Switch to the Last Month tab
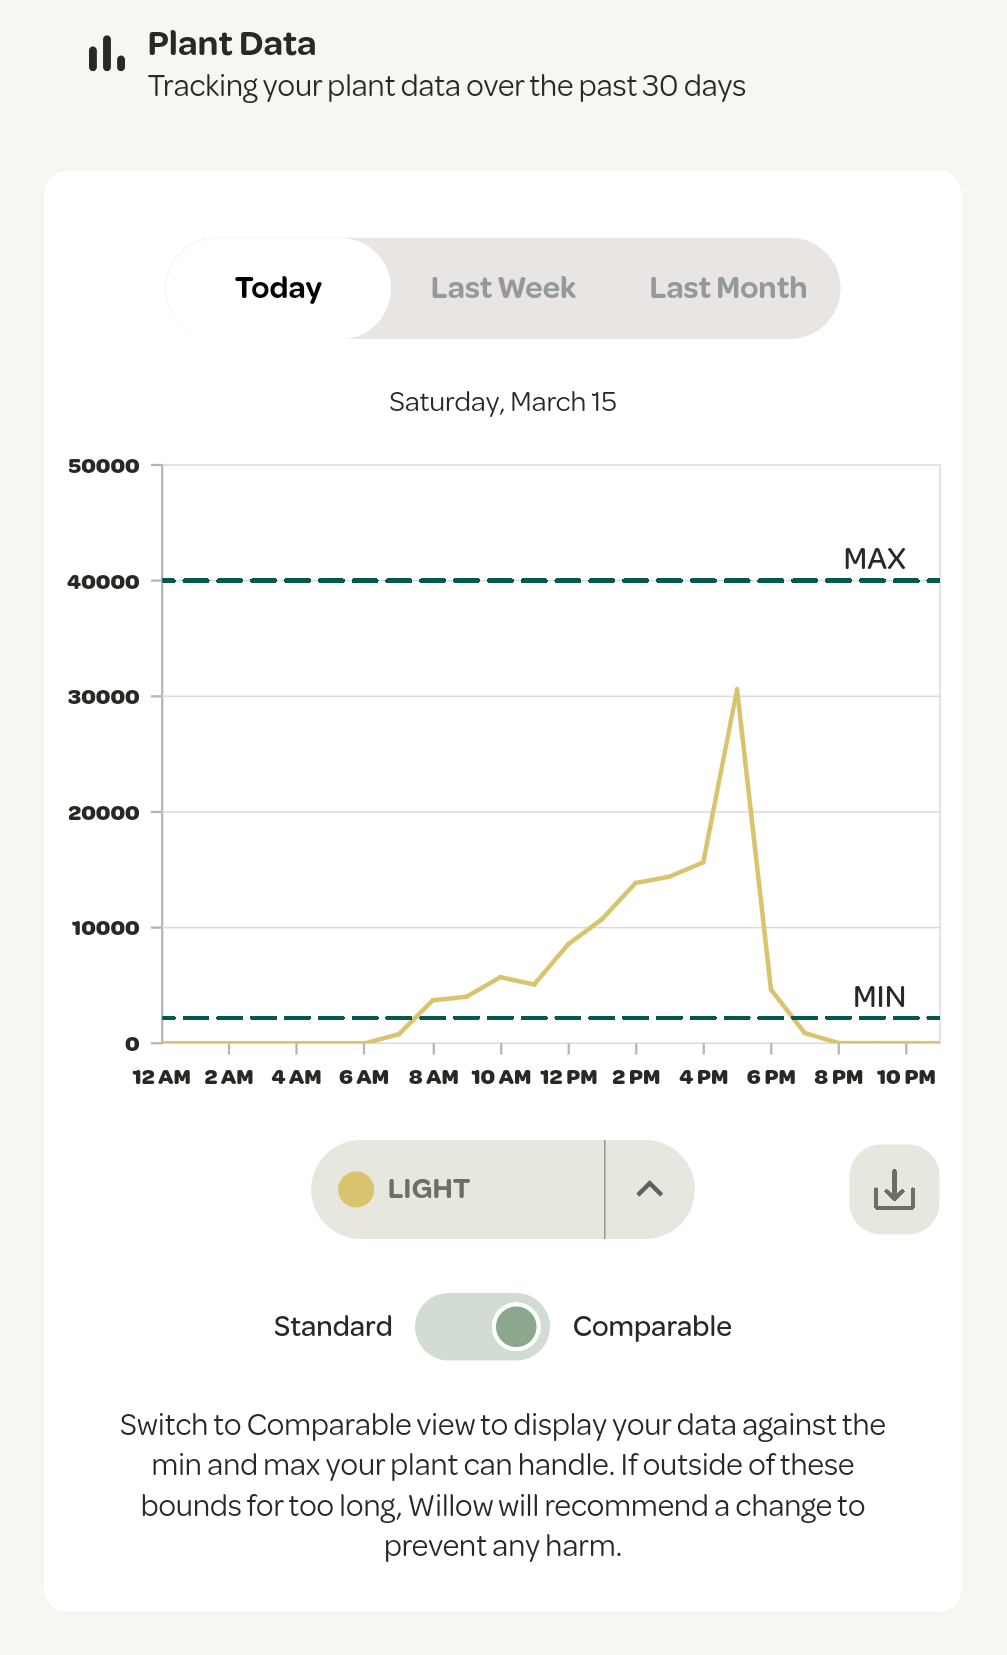1007x1655 pixels. (x=728, y=288)
